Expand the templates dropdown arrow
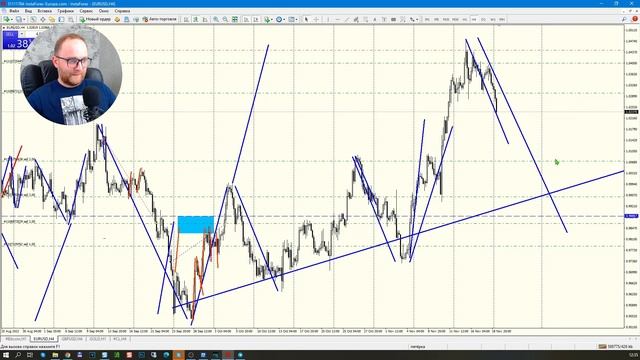 coord(297,19)
